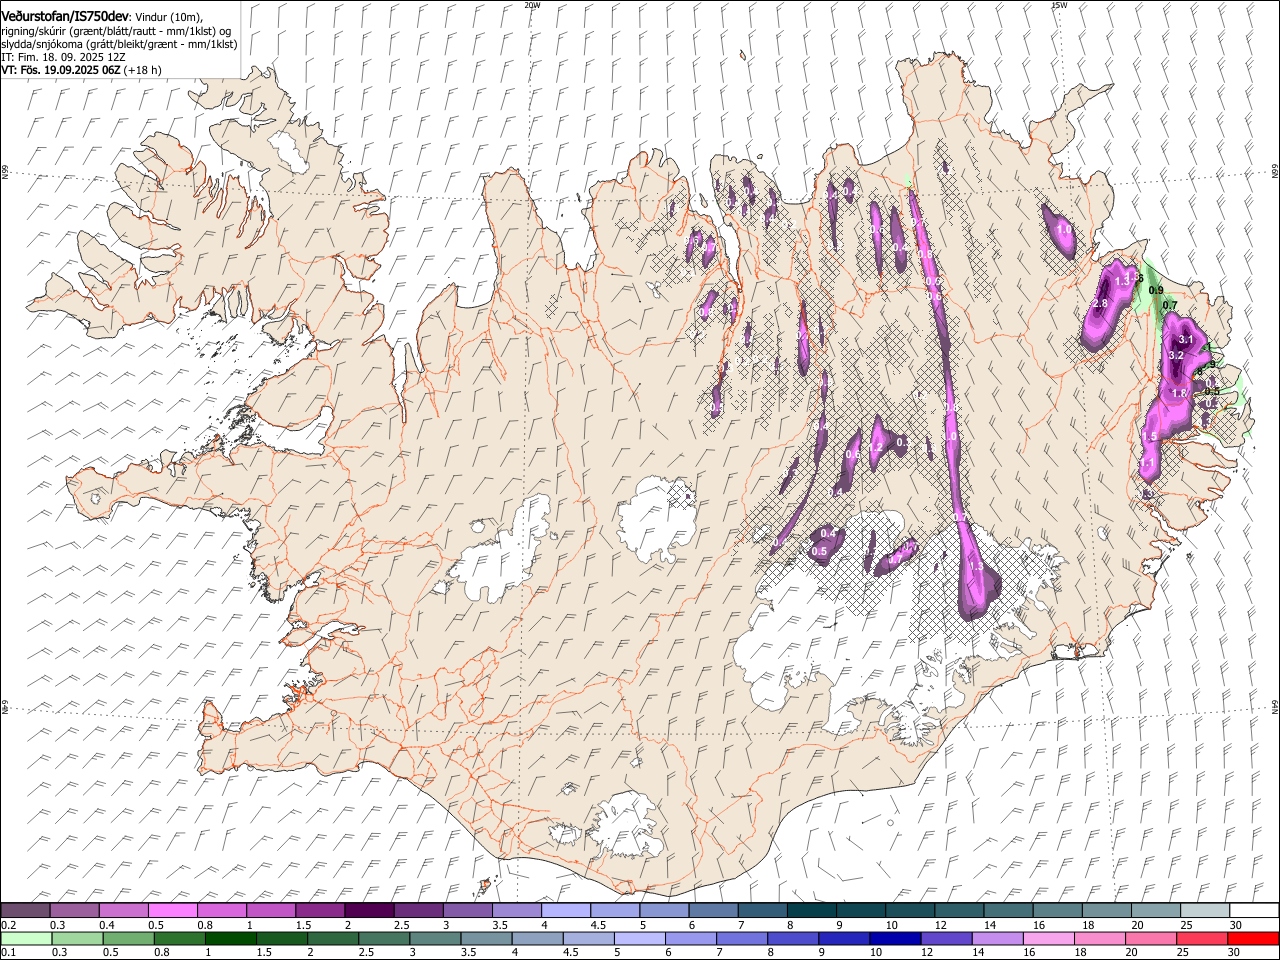Click the upper-row swatch between 14 and 16

(x=1008, y=911)
